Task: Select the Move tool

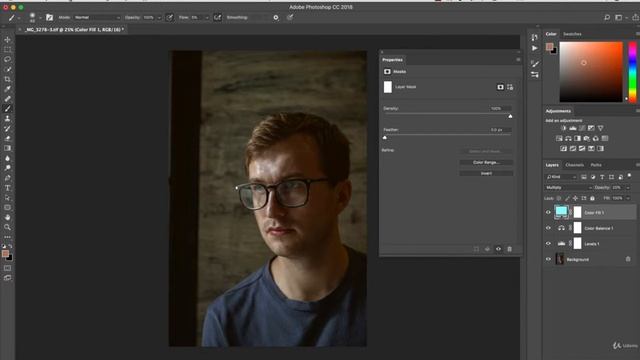Action: coord(7,40)
